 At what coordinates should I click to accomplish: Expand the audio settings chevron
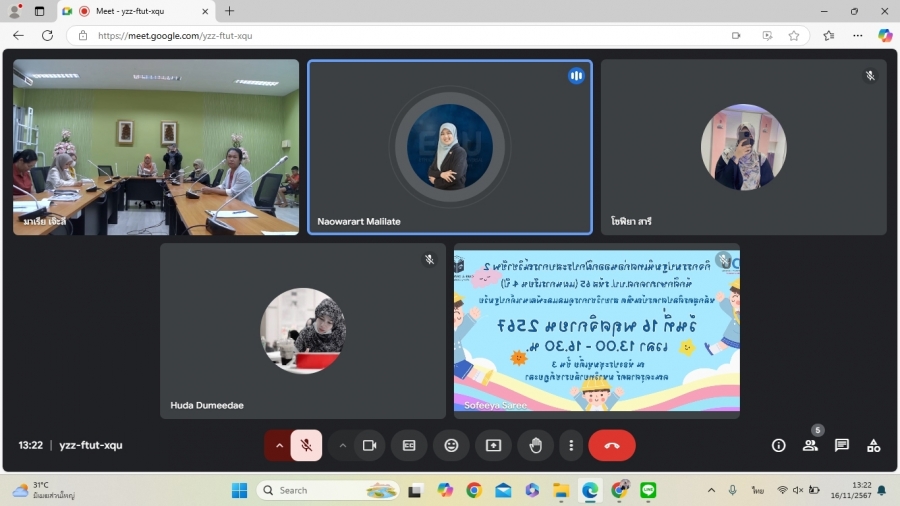pyautogui.click(x=278, y=445)
